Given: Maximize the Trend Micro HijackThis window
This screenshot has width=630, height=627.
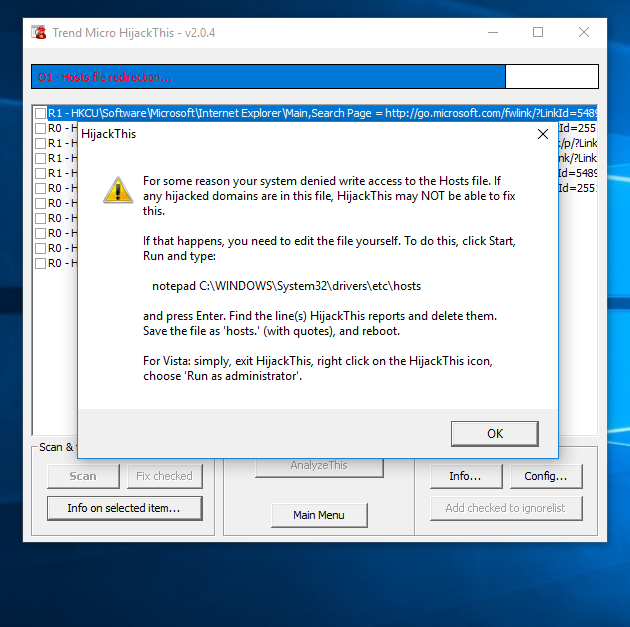Looking at the screenshot, I should pyautogui.click(x=538, y=33).
